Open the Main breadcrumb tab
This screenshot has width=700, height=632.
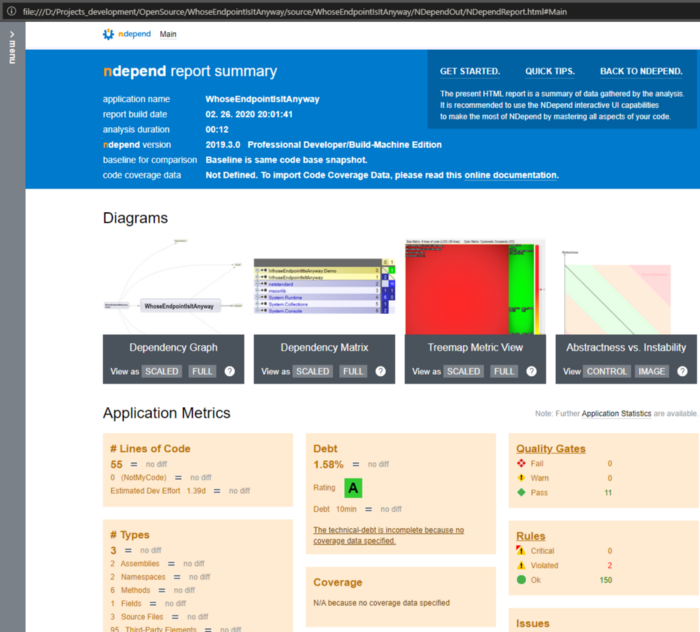click(168, 34)
